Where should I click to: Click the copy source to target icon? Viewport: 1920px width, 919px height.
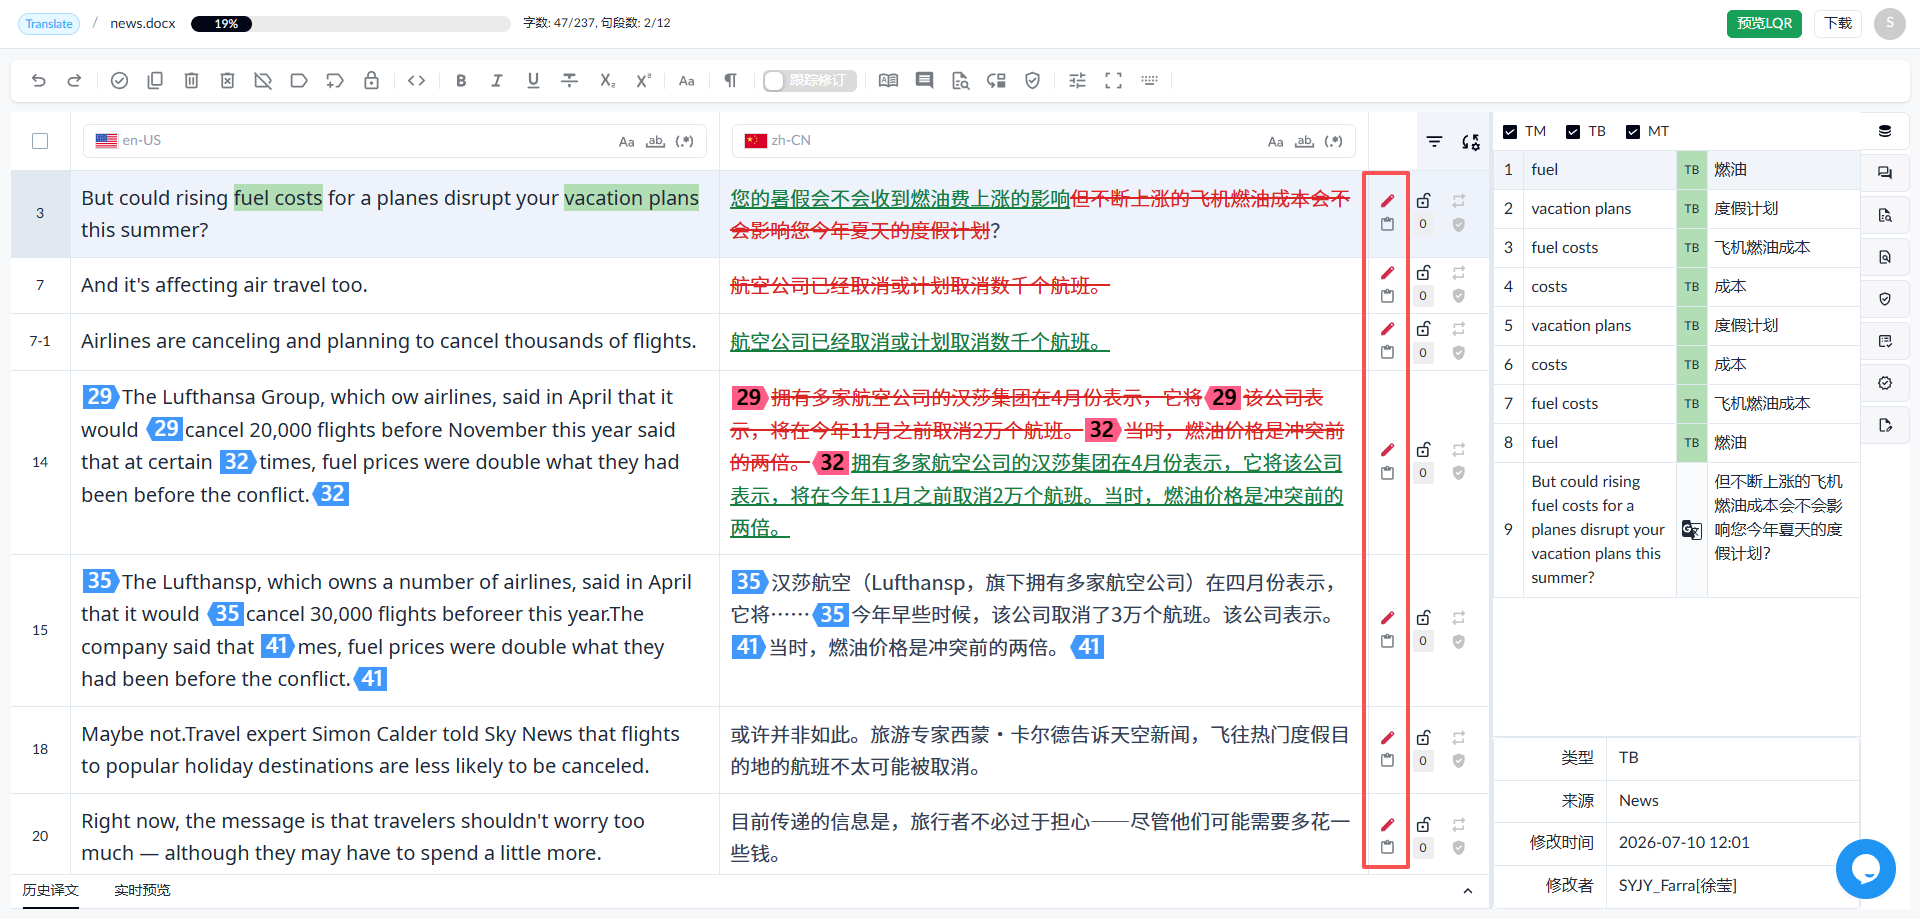pyautogui.click(x=155, y=81)
